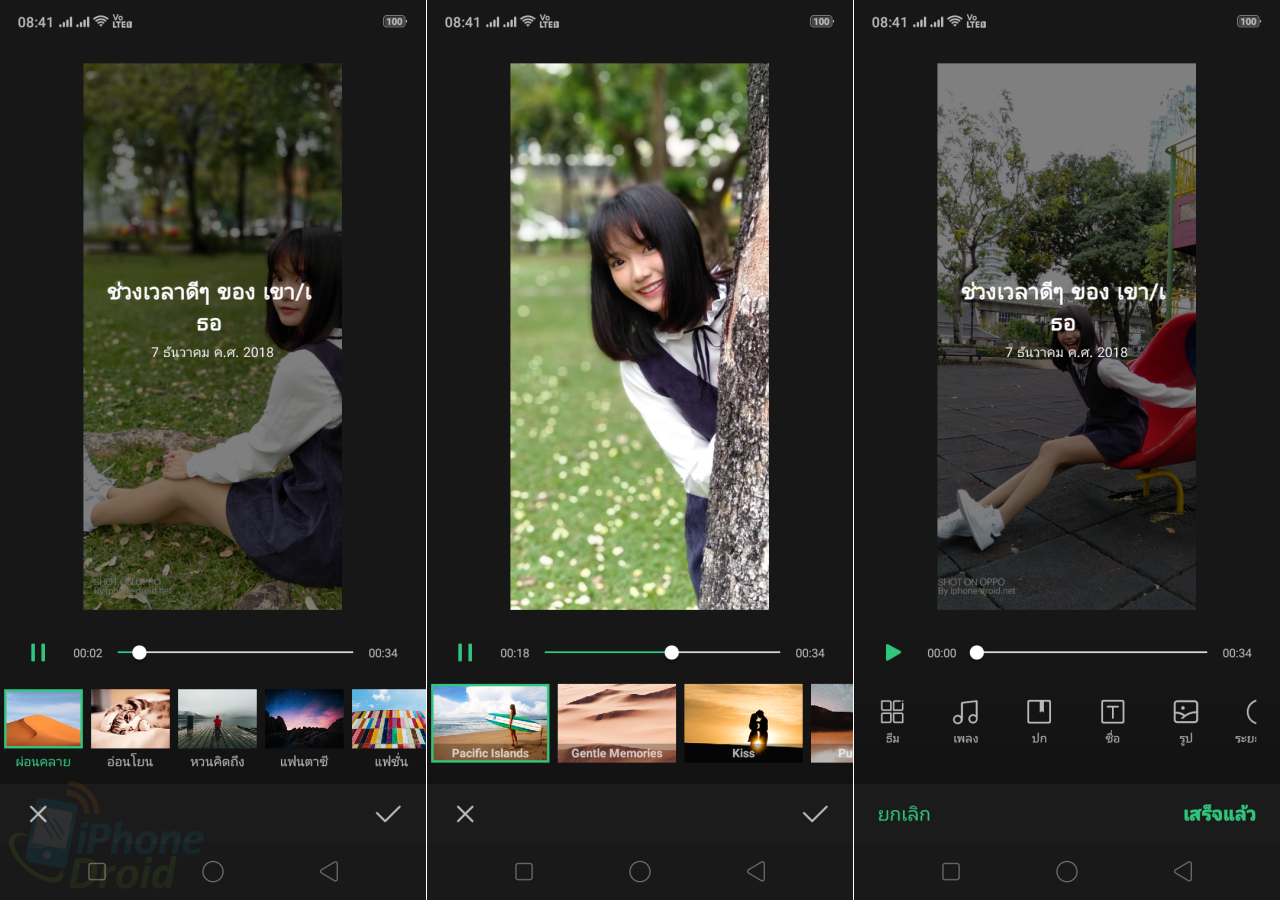Tap the 00:18 elapsed time on middle screen
1280x900 pixels.
click(x=515, y=653)
